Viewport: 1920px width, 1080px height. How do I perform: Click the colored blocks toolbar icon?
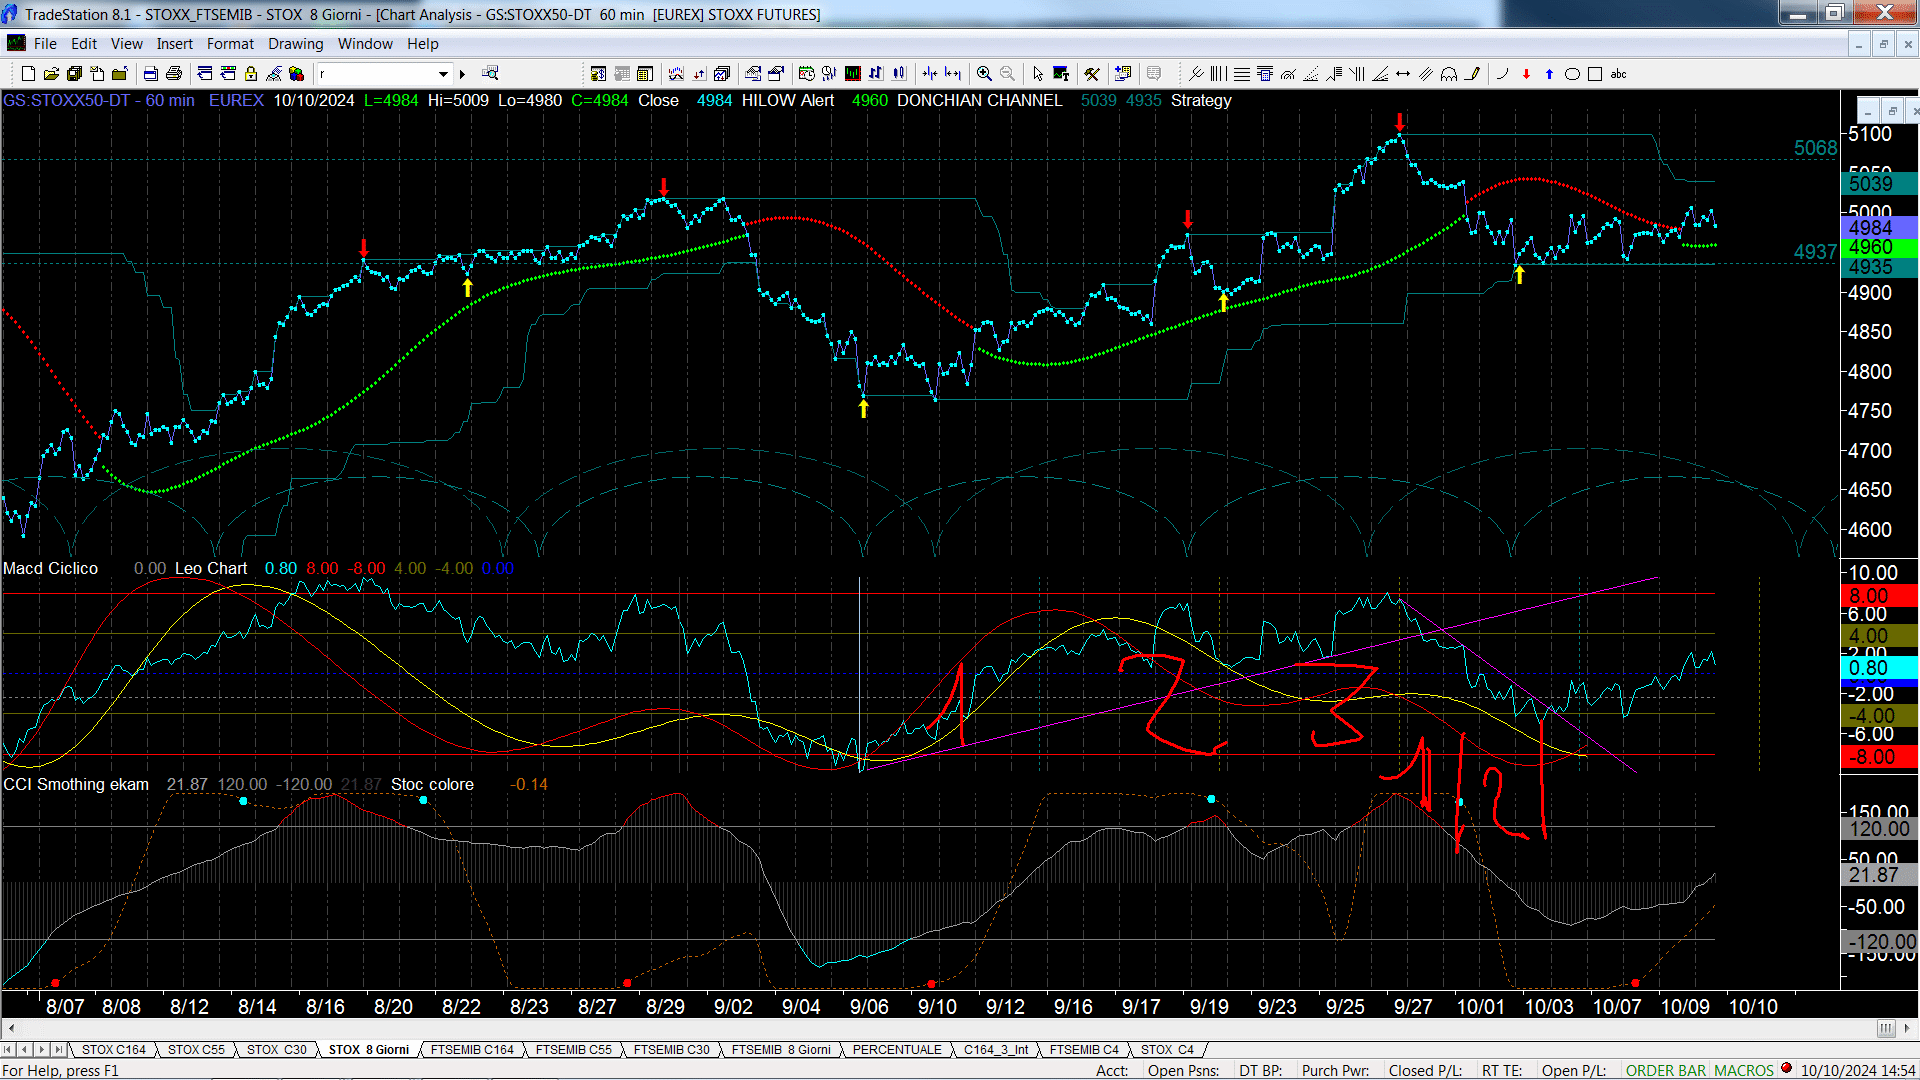coord(296,73)
